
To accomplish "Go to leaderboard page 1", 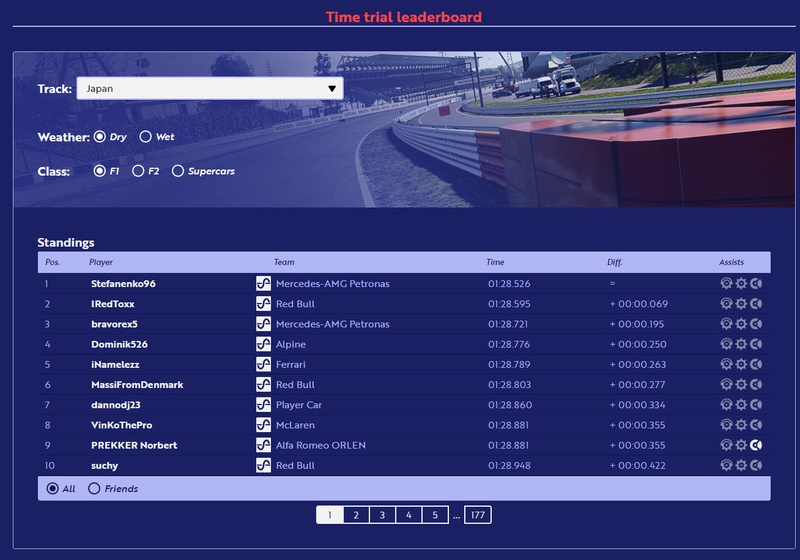I will click(x=330, y=515).
